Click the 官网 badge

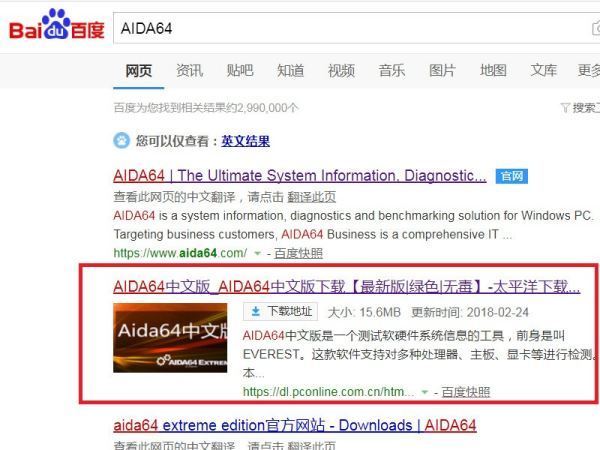[512, 176]
